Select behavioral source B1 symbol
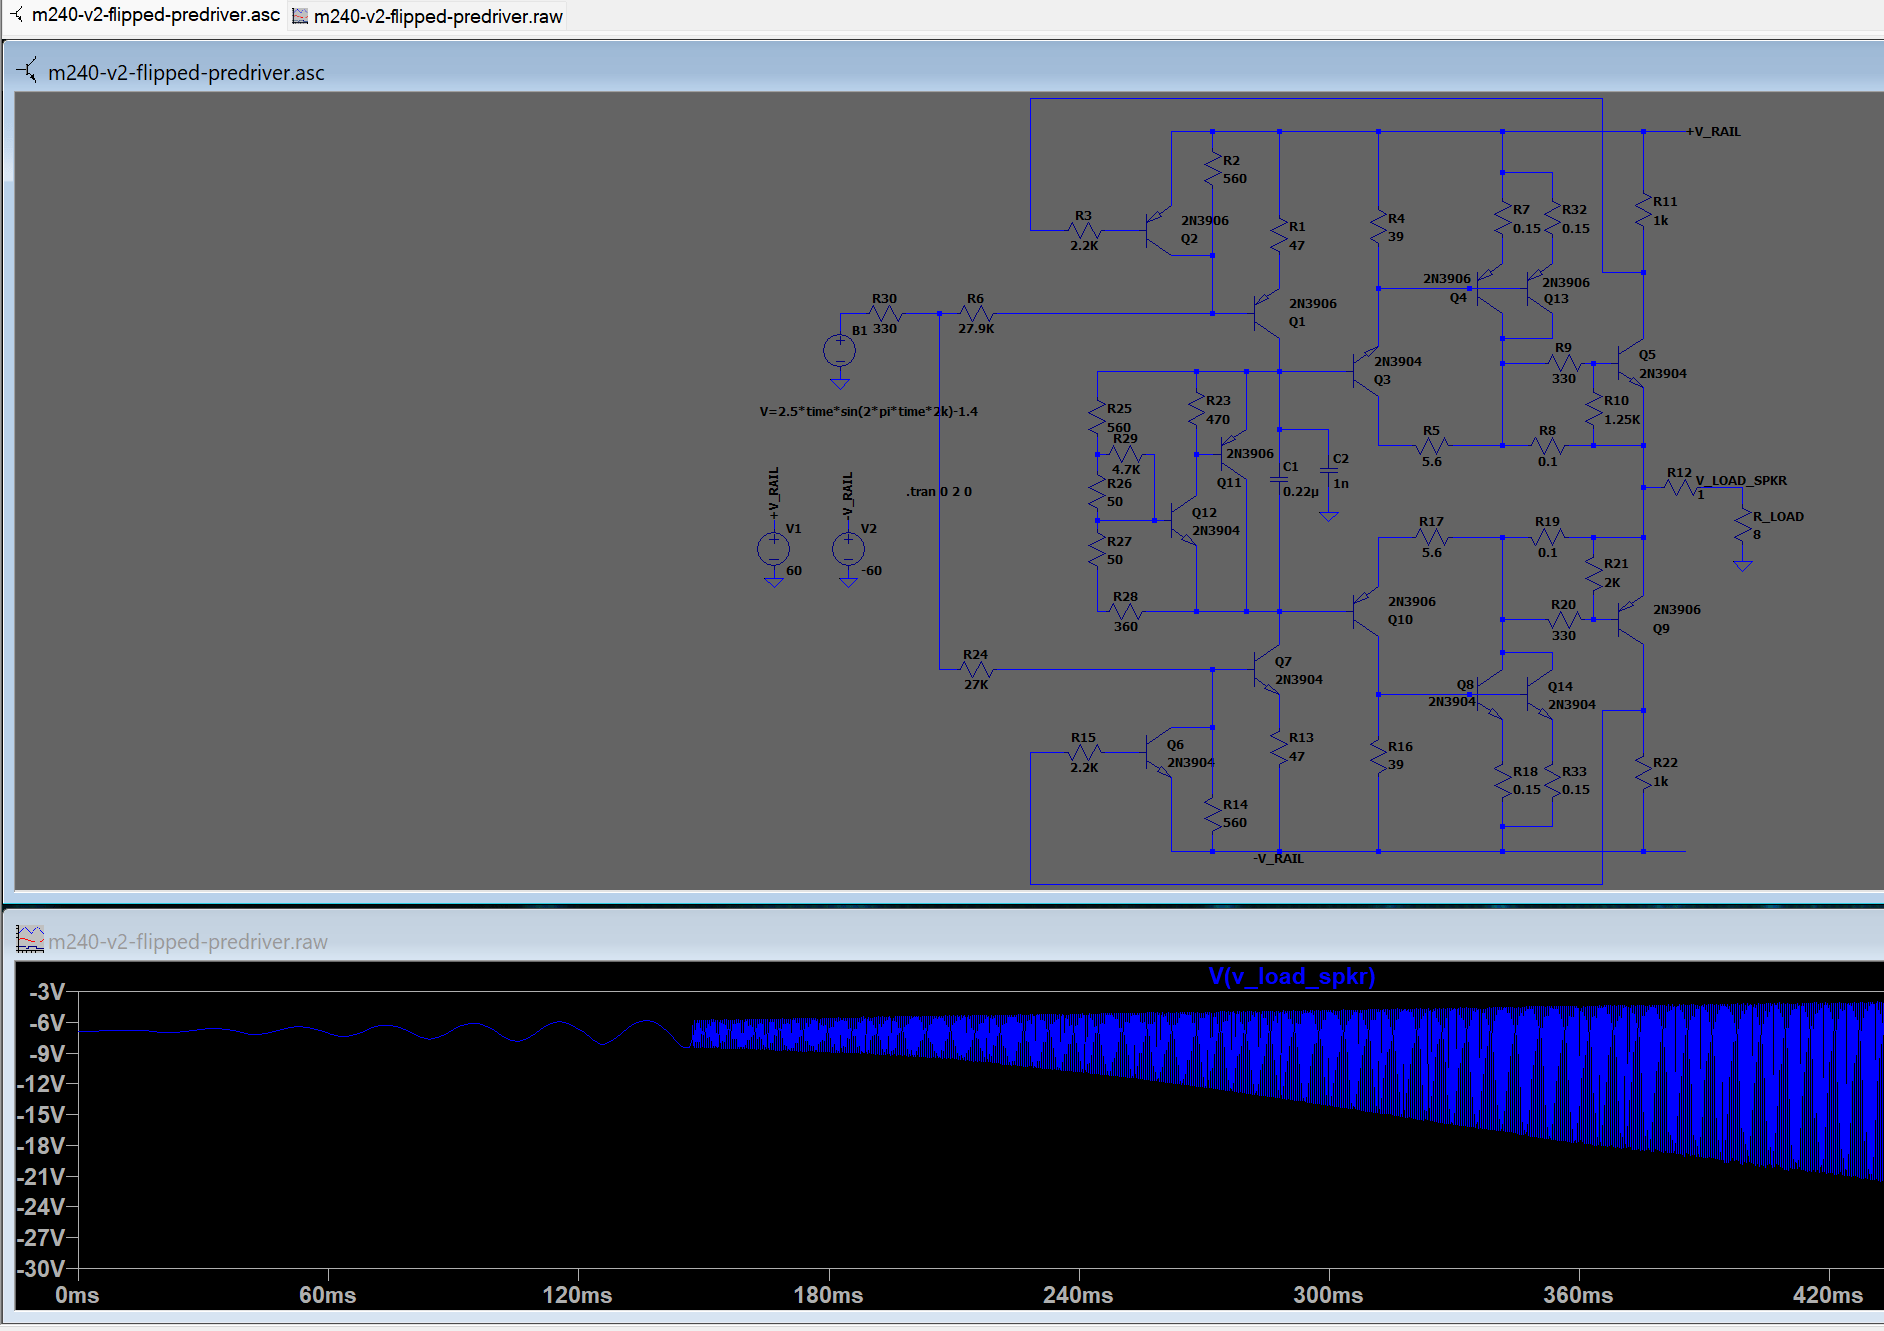The width and height of the screenshot is (1884, 1331). [839, 351]
